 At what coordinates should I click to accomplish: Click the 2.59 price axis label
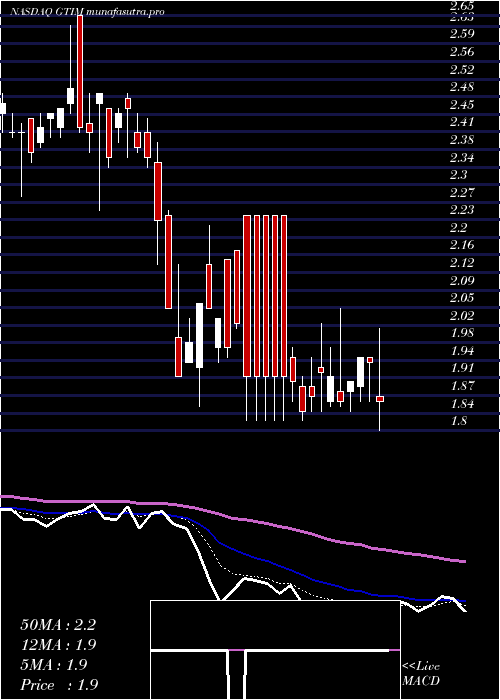tap(462, 33)
